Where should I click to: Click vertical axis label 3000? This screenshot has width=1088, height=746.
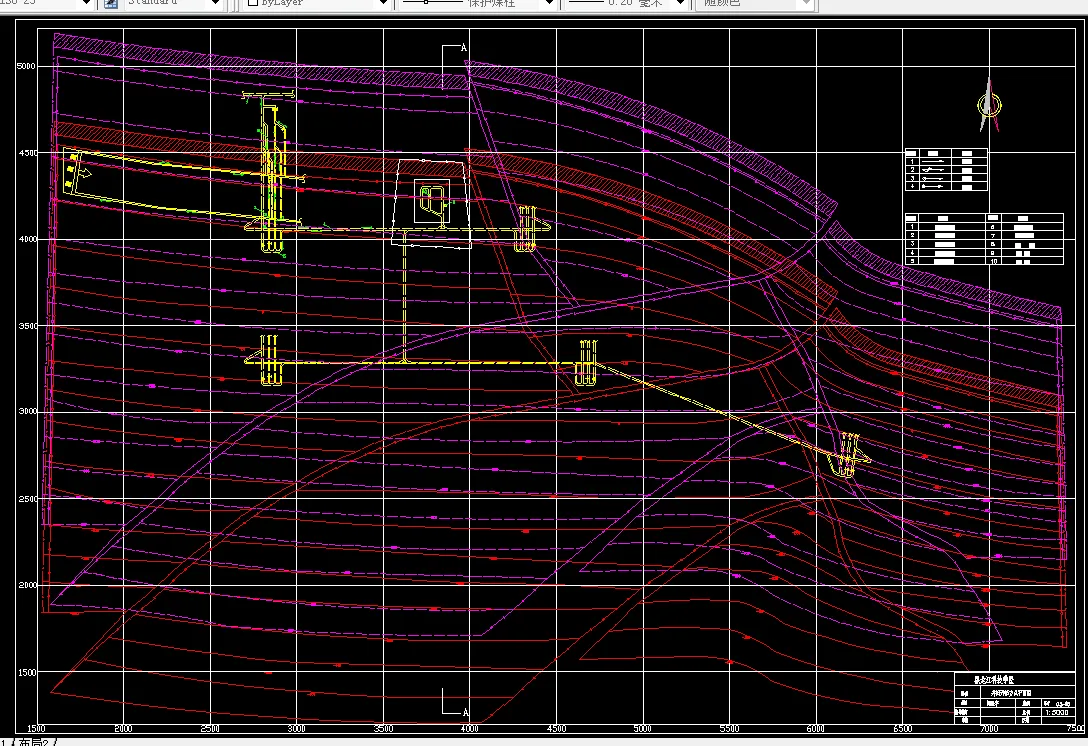[x=28, y=412]
